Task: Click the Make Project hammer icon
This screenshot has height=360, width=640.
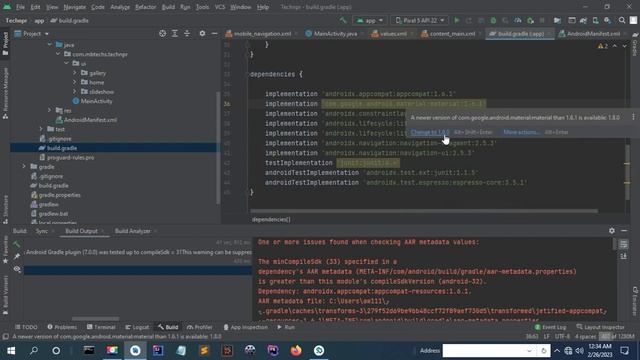Action: point(343,20)
